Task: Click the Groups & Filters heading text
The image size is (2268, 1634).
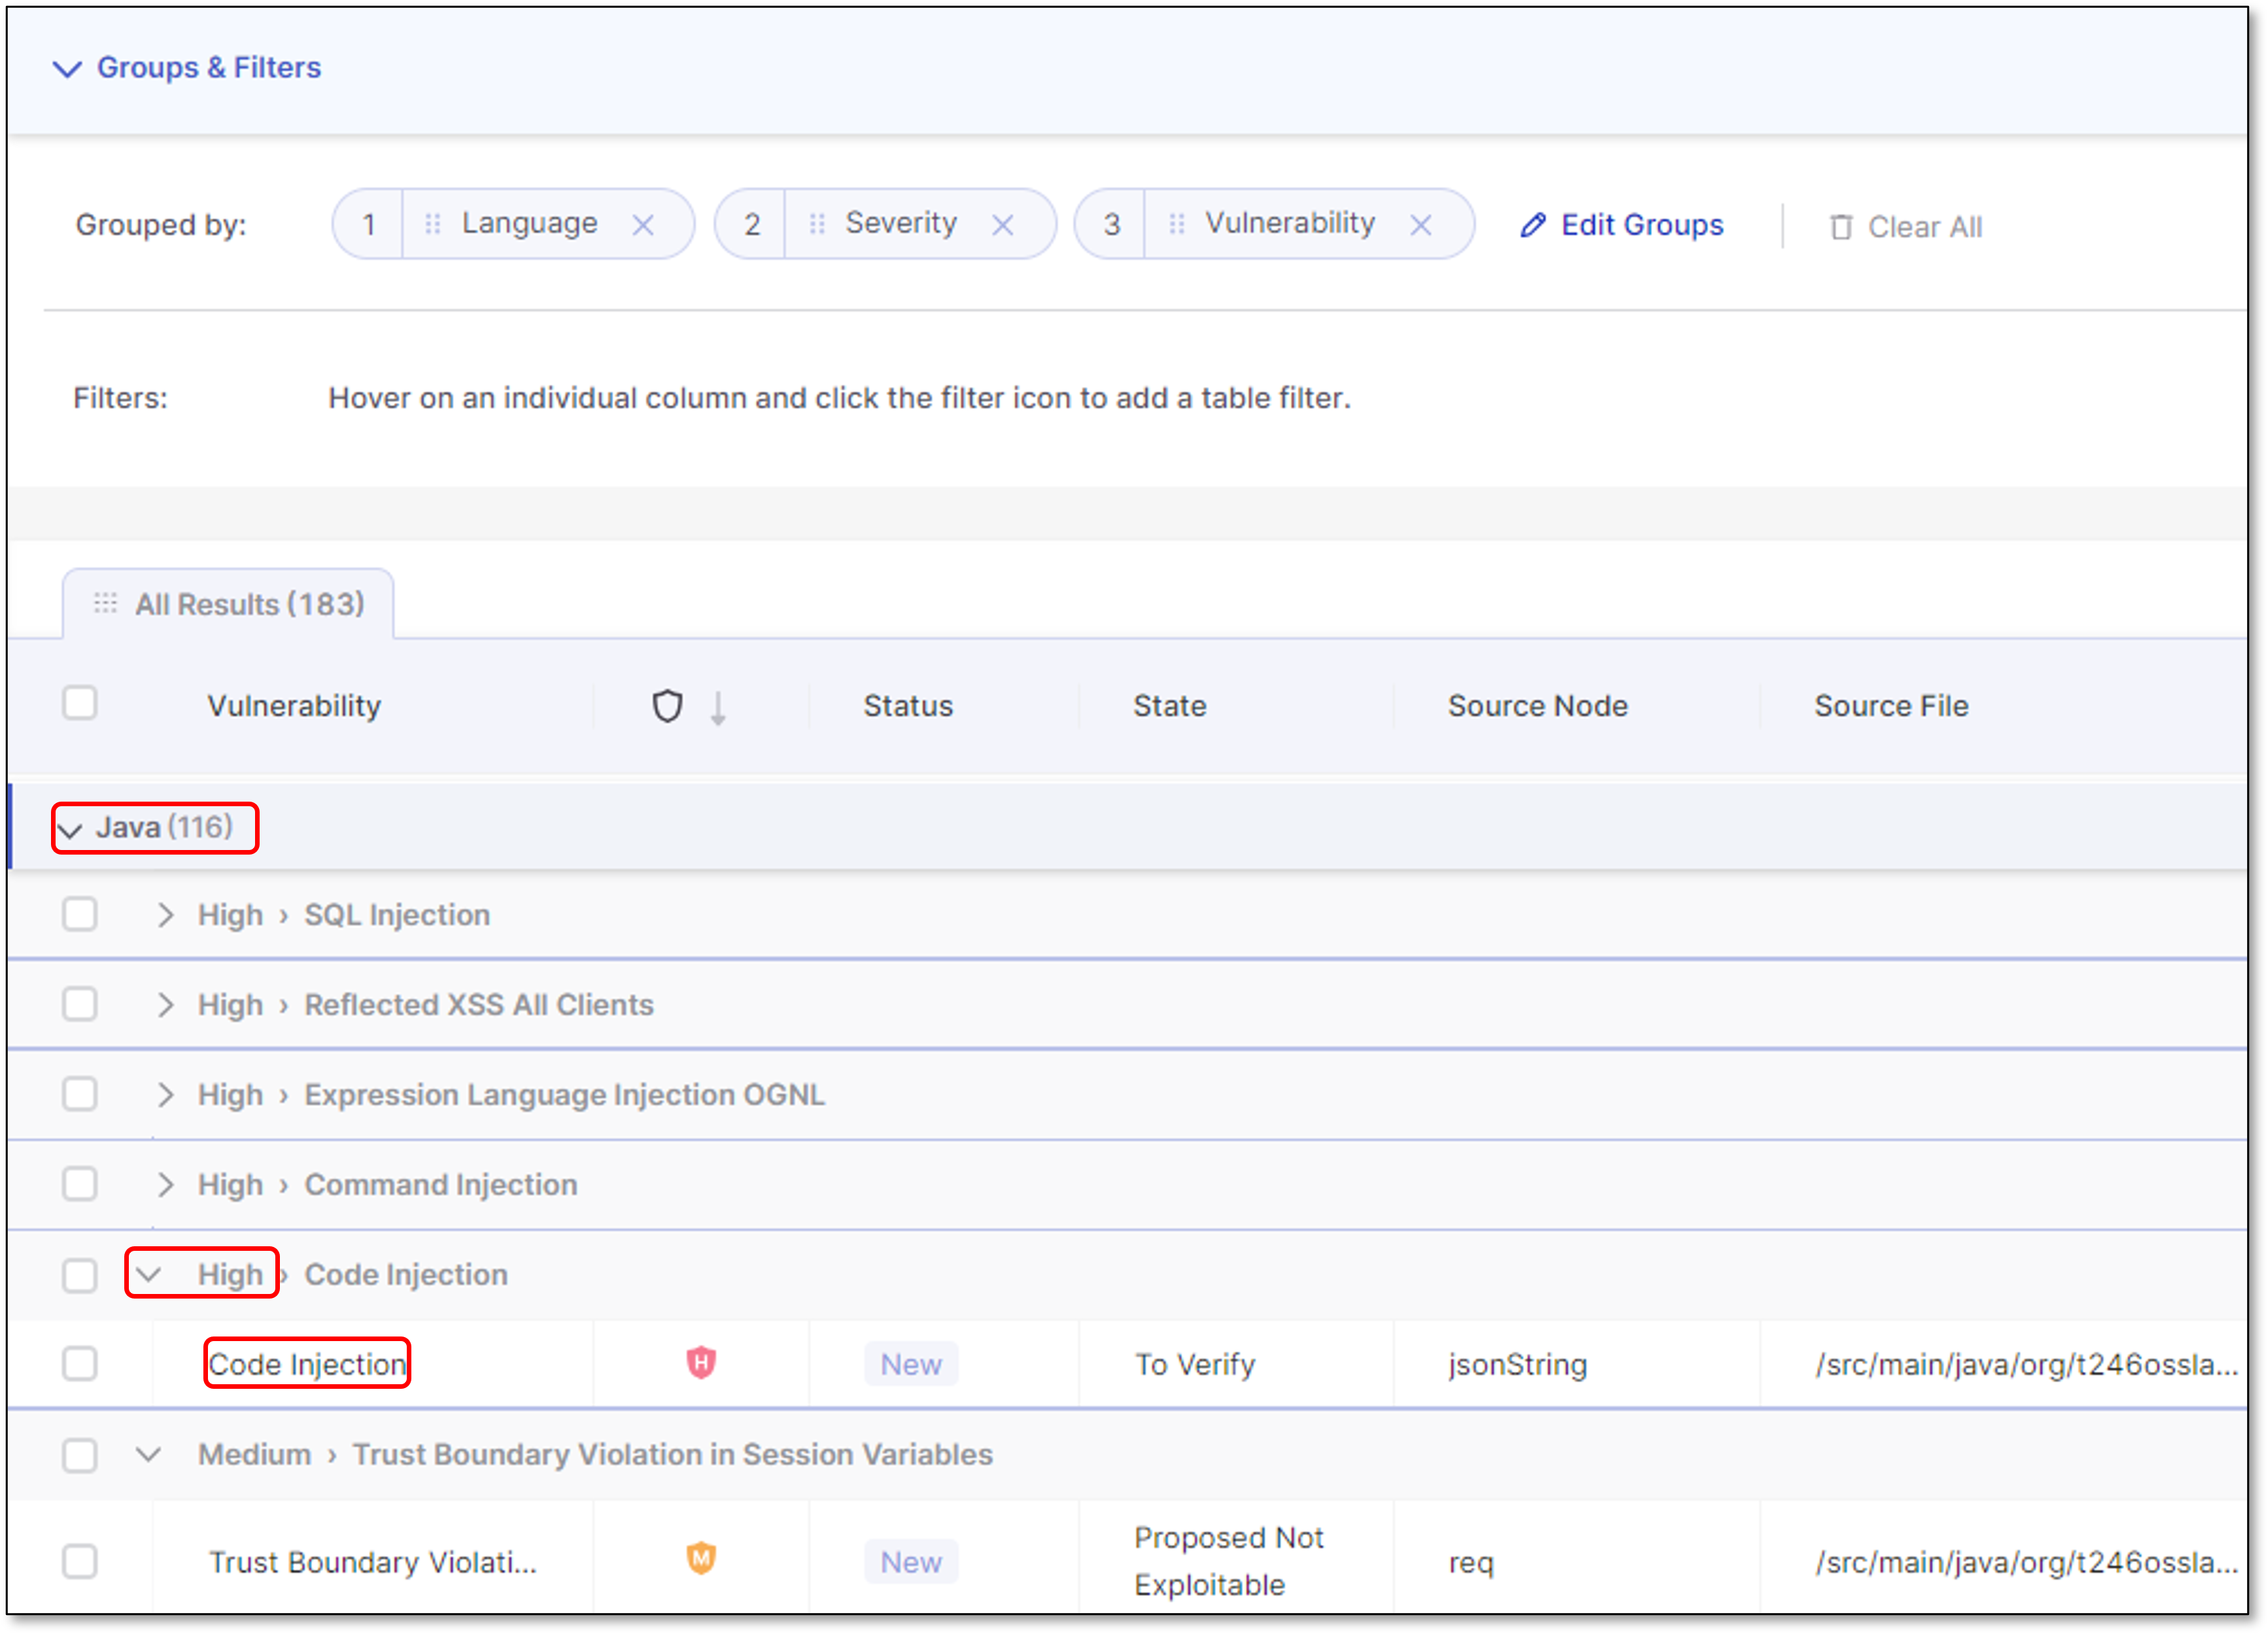Action: coord(209,67)
